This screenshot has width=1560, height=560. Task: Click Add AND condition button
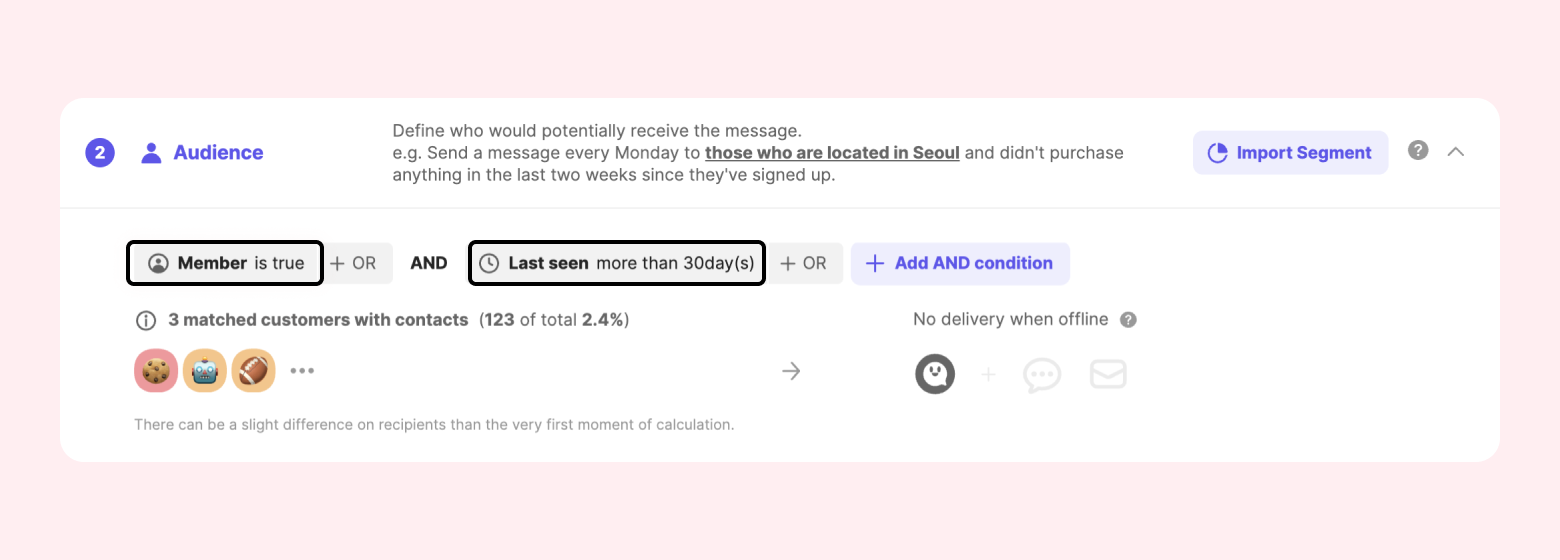tap(960, 263)
